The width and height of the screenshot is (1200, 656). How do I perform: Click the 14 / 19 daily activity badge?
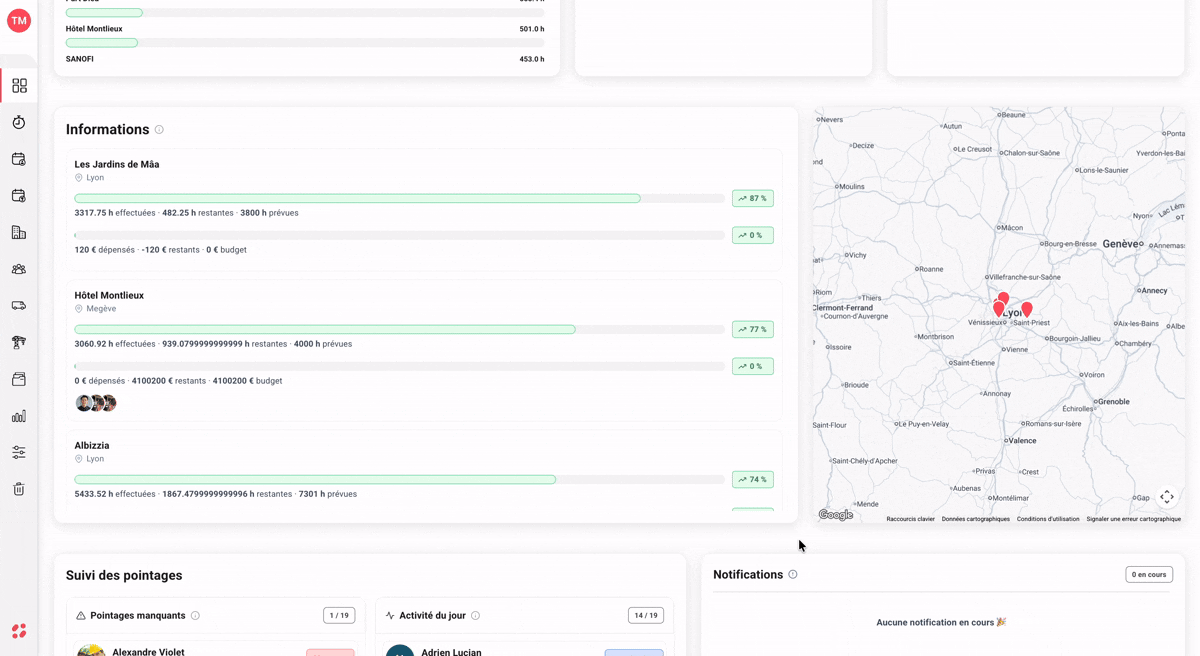(x=646, y=616)
